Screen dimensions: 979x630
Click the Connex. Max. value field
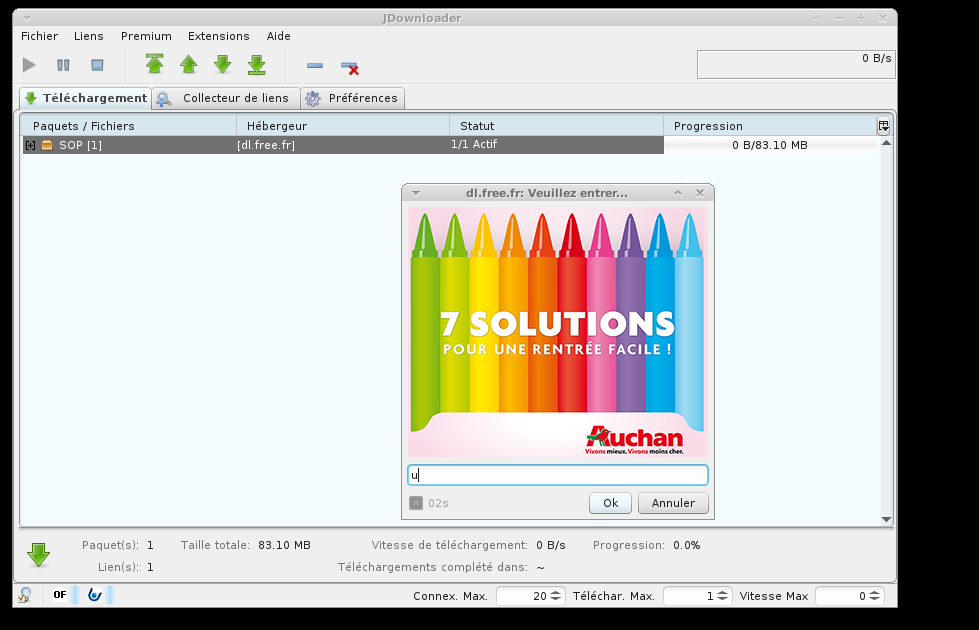pos(523,596)
